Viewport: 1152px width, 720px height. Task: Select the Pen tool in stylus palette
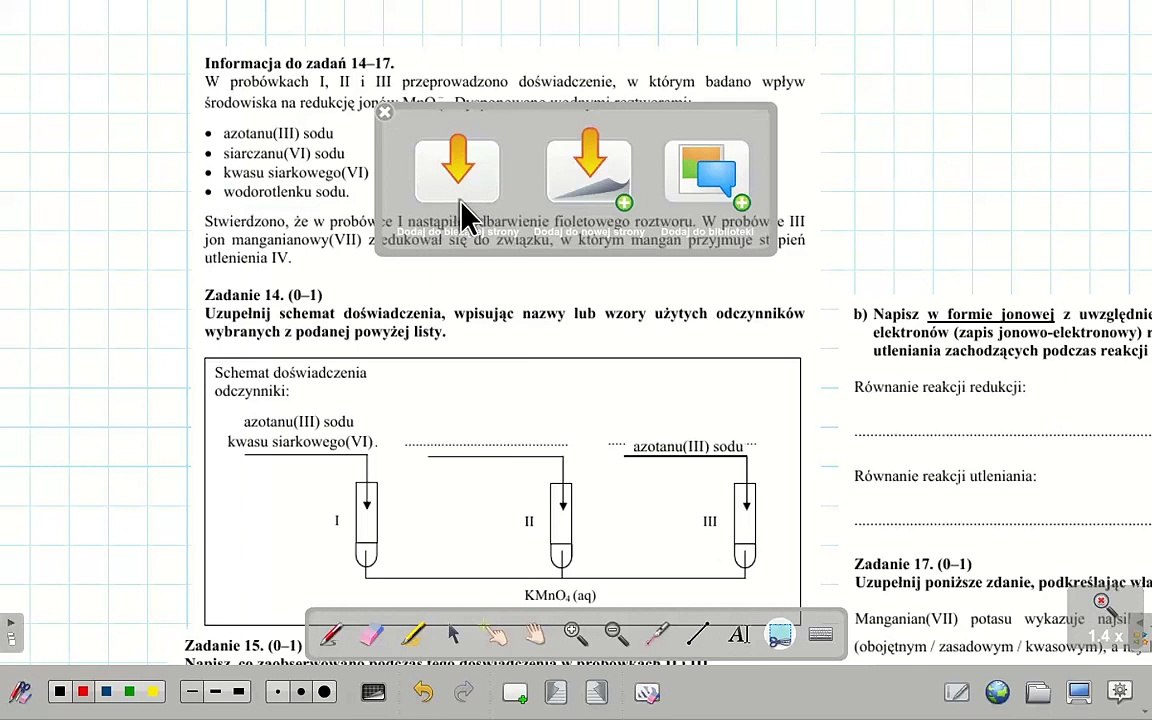(331, 634)
